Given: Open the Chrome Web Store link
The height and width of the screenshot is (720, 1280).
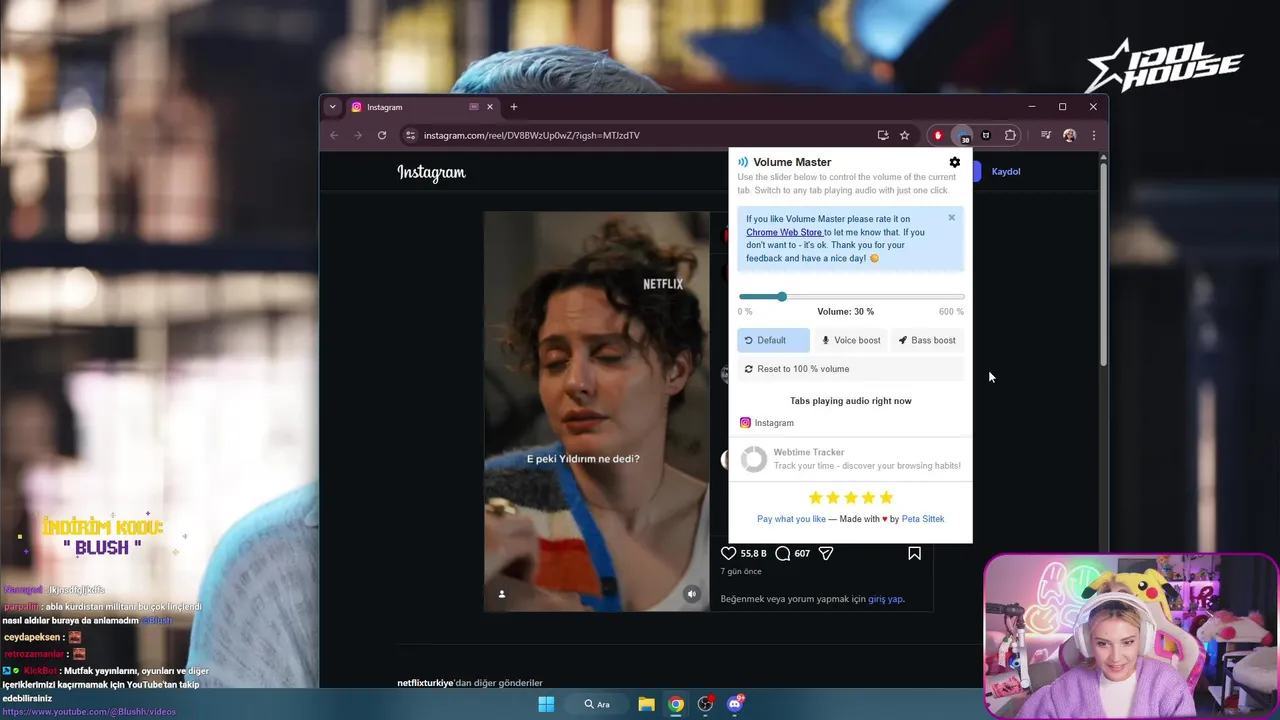Looking at the screenshot, I should (x=784, y=232).
